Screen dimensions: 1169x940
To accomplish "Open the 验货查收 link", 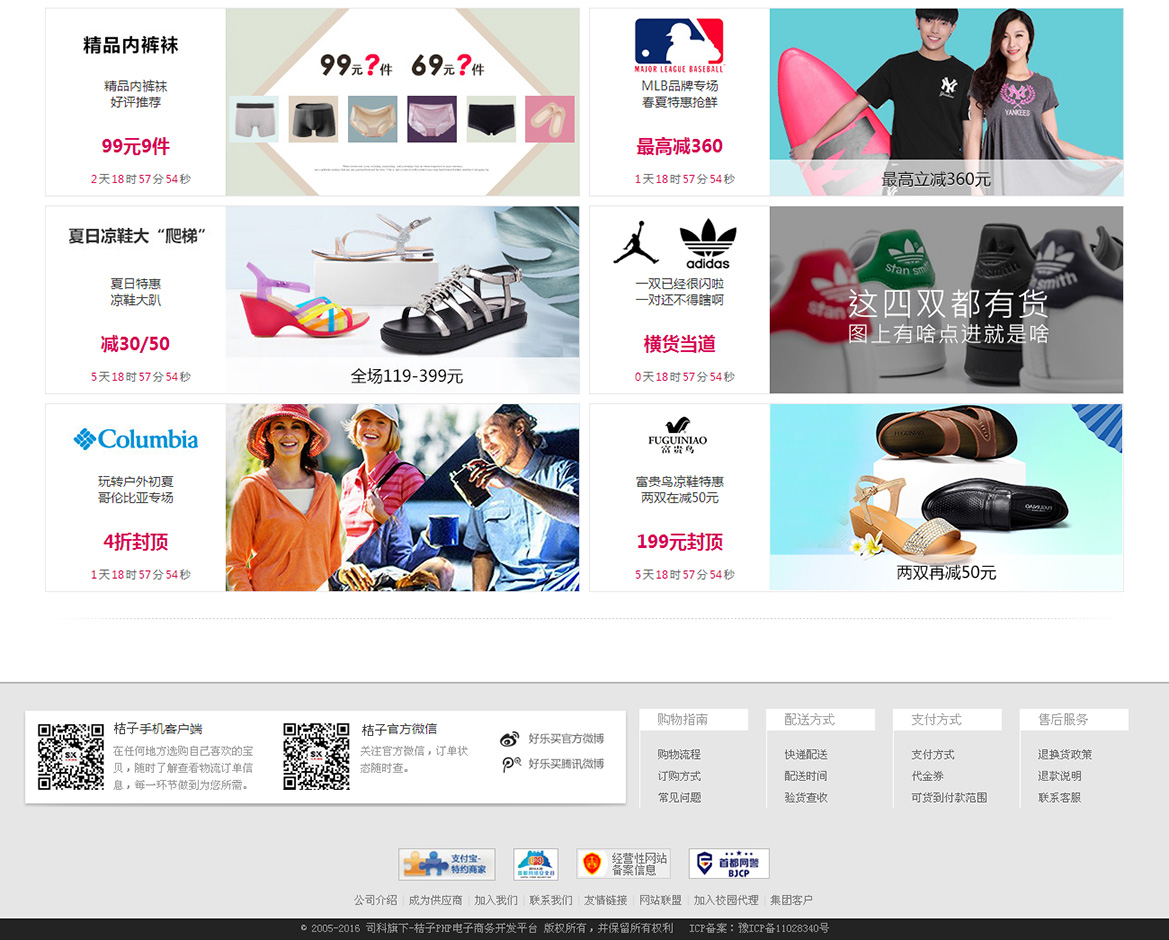I will [x=806, y=798].
